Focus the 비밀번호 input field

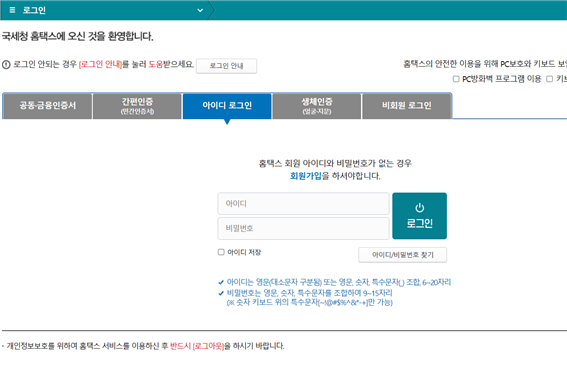pyautogui.click(x=303, y=228)
